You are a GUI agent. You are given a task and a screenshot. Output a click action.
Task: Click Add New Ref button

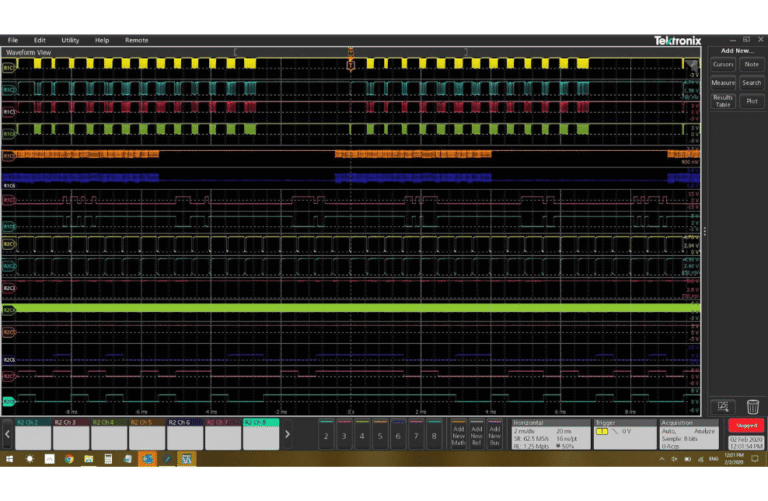point(477,434)
